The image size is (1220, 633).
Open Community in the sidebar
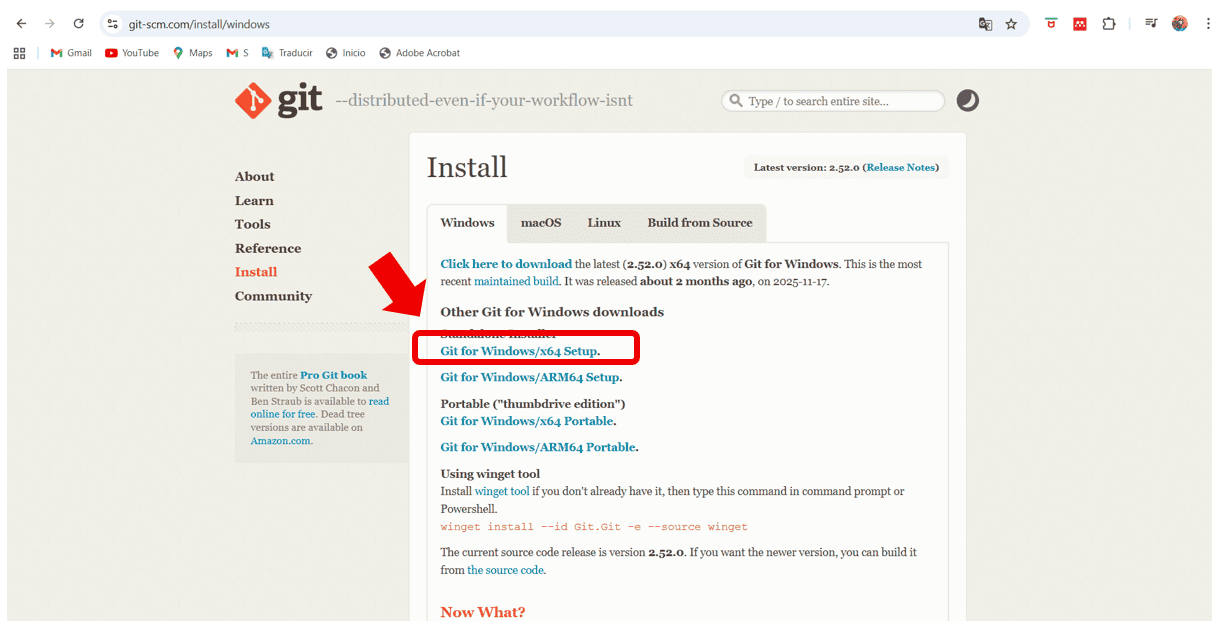click(x=273, y=296)
